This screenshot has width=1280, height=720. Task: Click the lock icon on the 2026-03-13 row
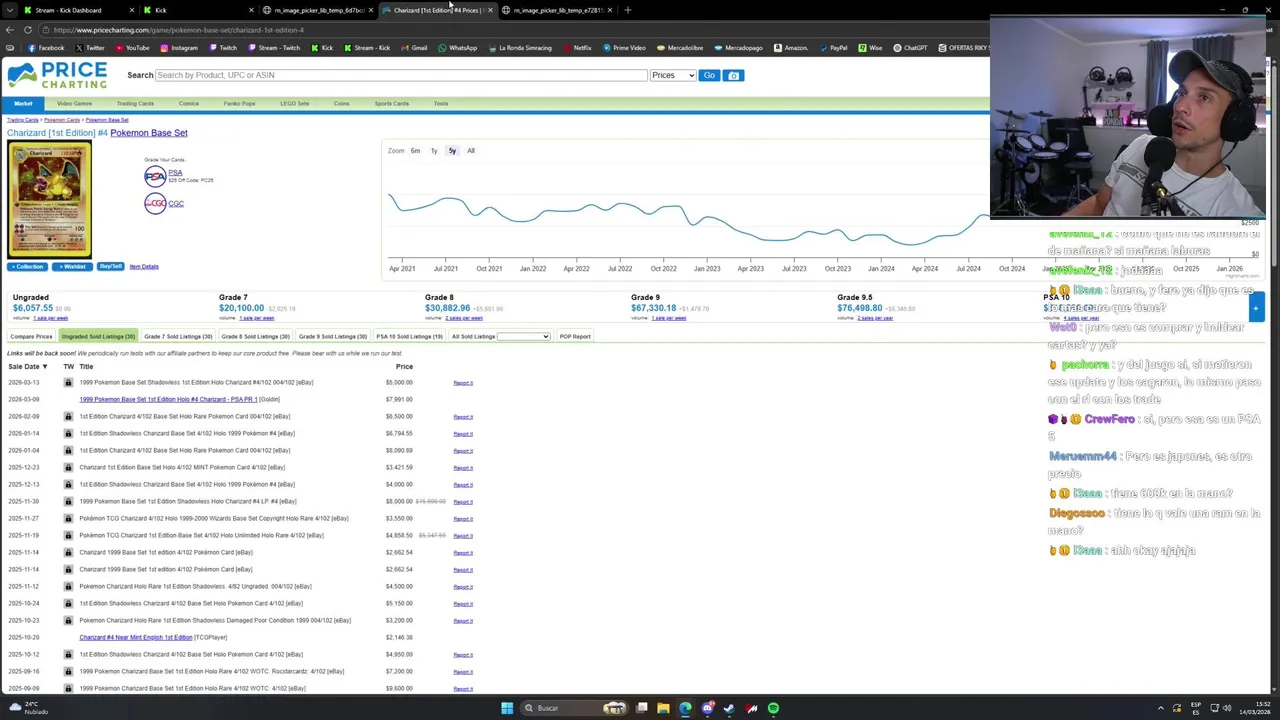click(x=68, y=383)
